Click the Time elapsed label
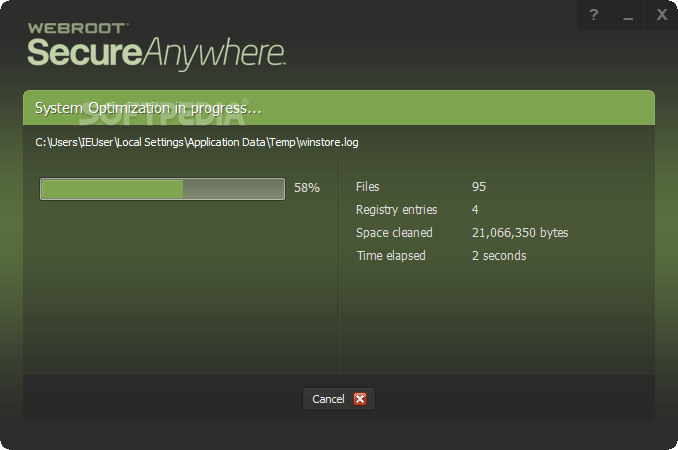Viewport: 678px width, 450px height. tap(391, 255)
